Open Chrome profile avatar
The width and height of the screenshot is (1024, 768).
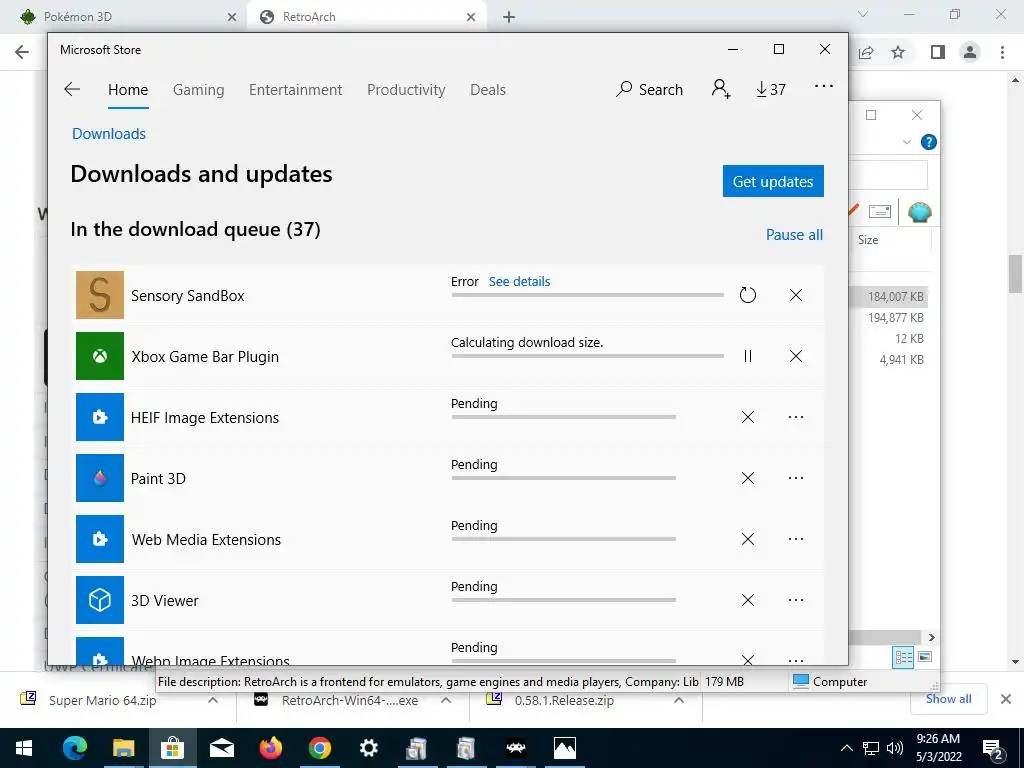click(x=970, y=52)
